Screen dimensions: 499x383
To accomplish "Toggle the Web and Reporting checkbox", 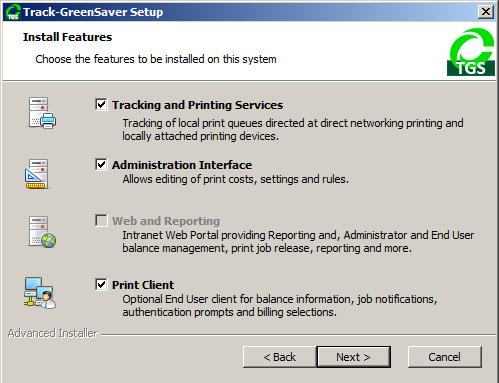I will pos(101,220).
